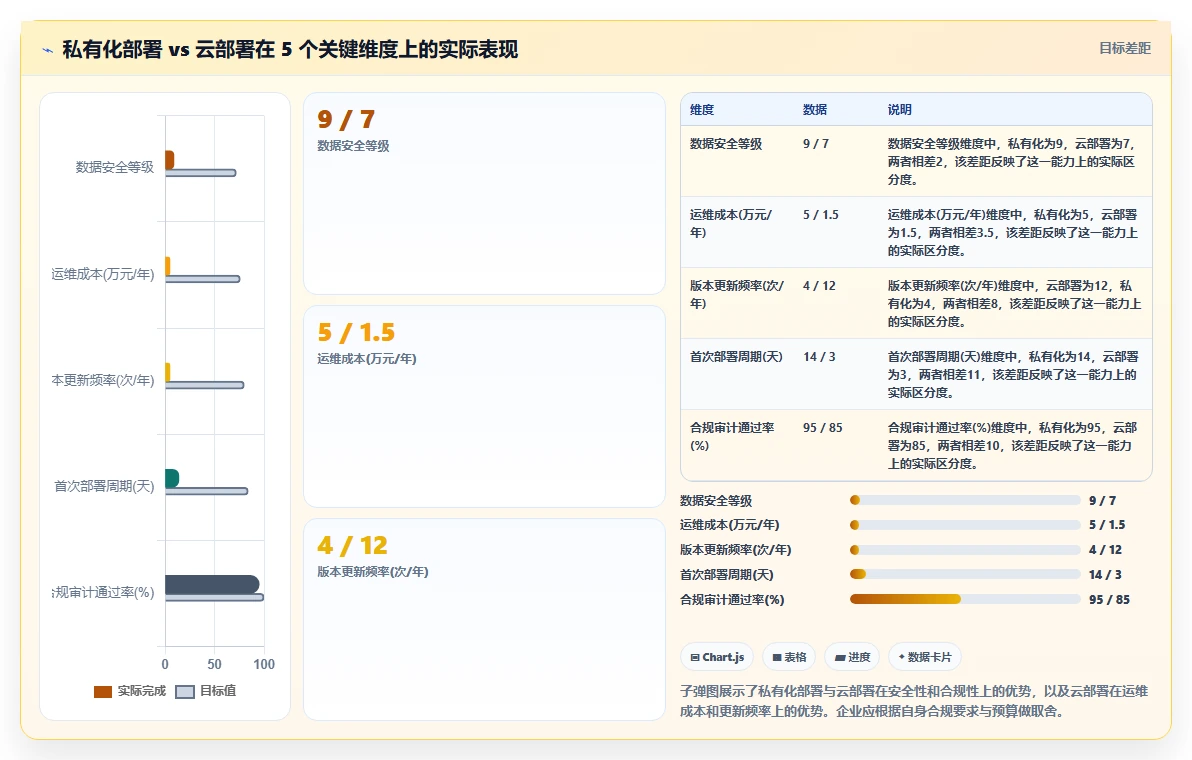The image size is (1192, 760).
Task: Click the table description mentioning 两者相差2
Action: point(1012,162)
